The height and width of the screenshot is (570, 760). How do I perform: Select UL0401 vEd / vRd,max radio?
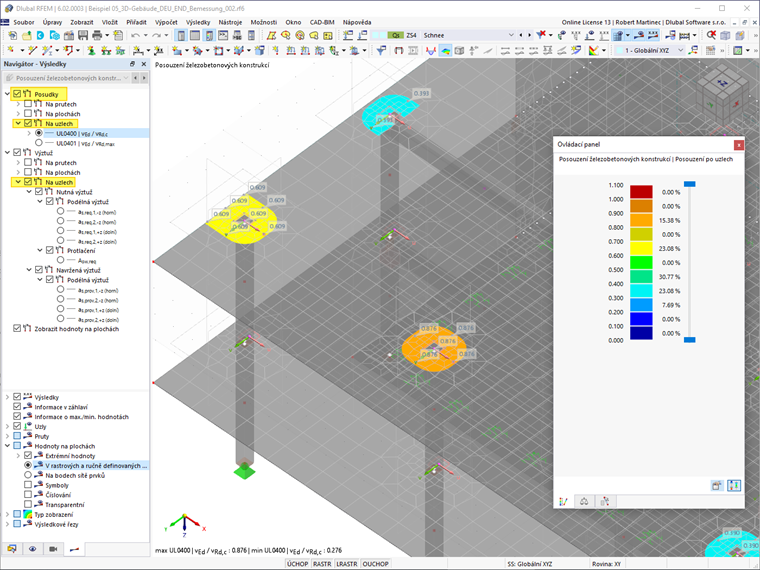point(39,143)
